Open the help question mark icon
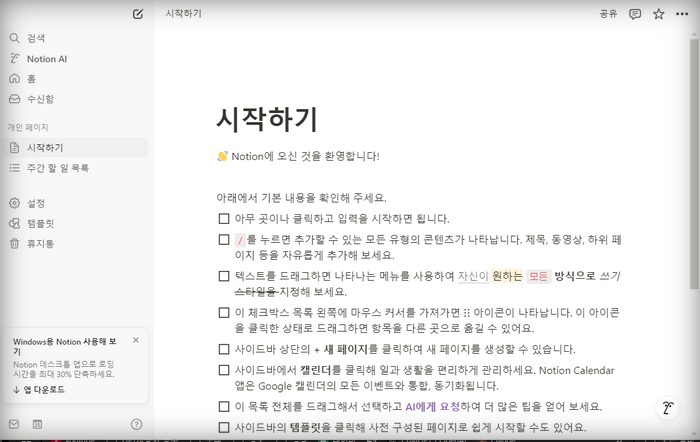700x442 pixels. (137, 424)
